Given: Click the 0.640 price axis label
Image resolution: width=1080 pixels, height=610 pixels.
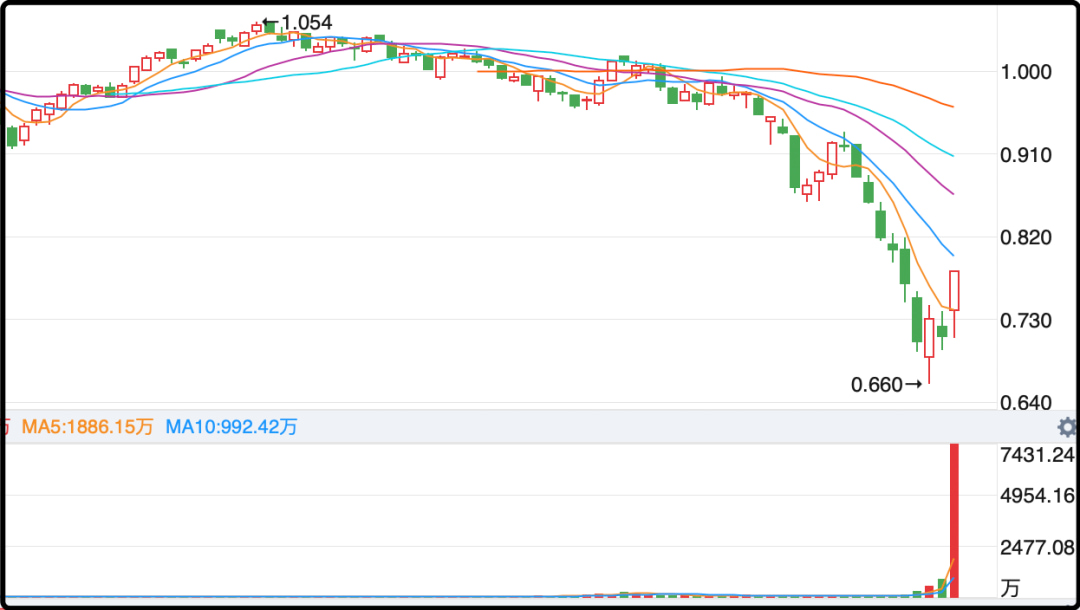Looking at the screenshot, I should (x=1026, y=402).
